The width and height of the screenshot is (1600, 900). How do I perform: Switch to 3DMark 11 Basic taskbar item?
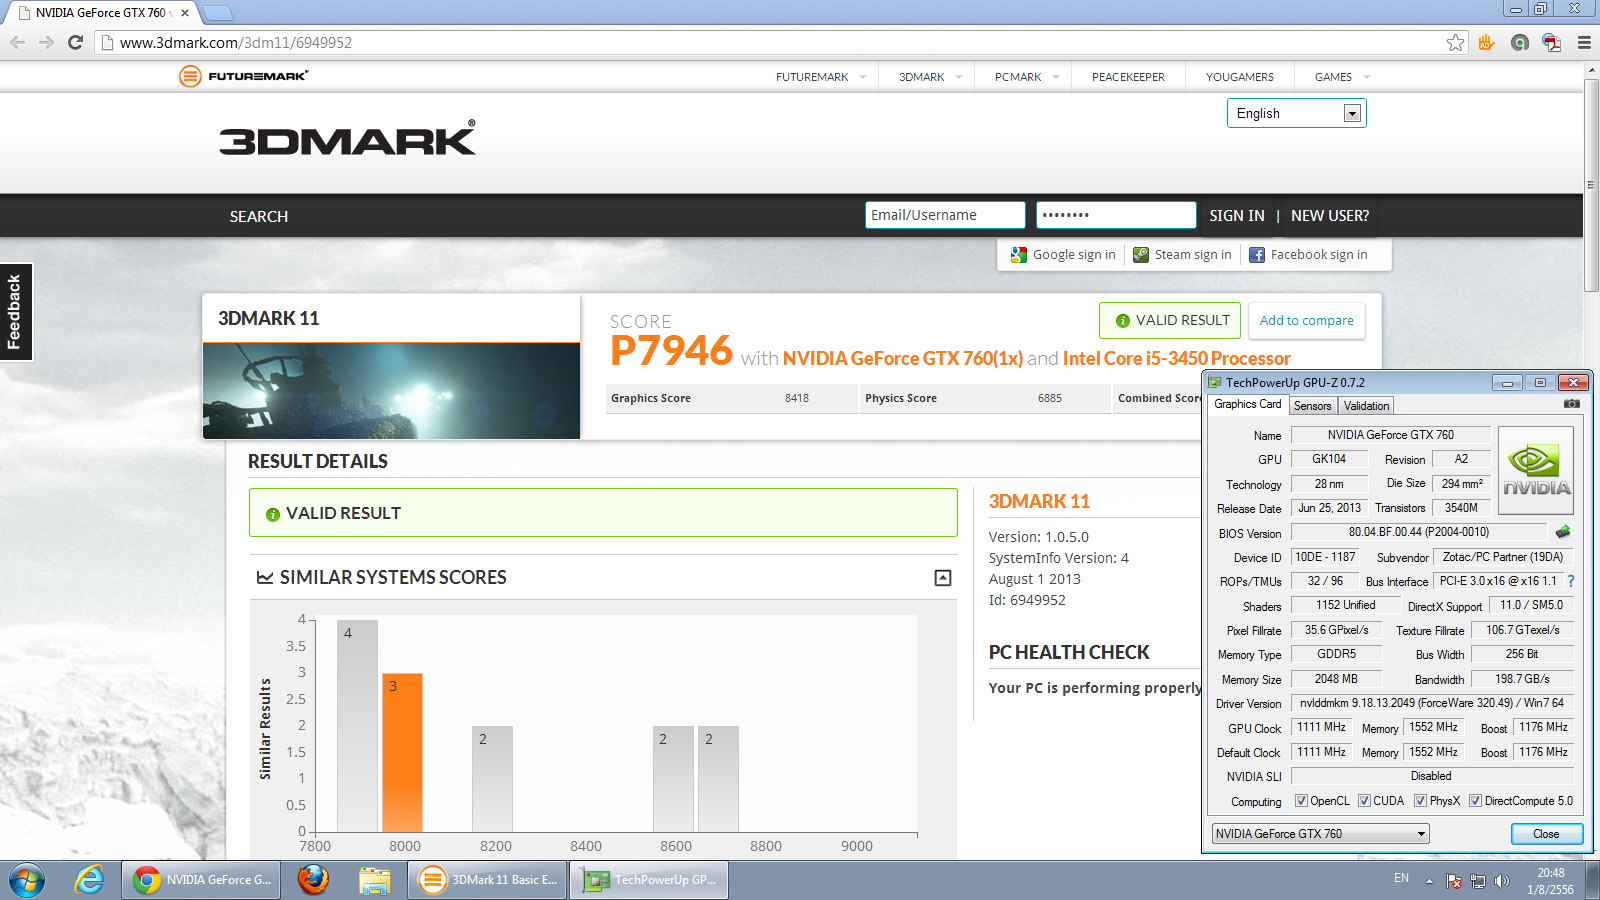click(x=487, y=880)
